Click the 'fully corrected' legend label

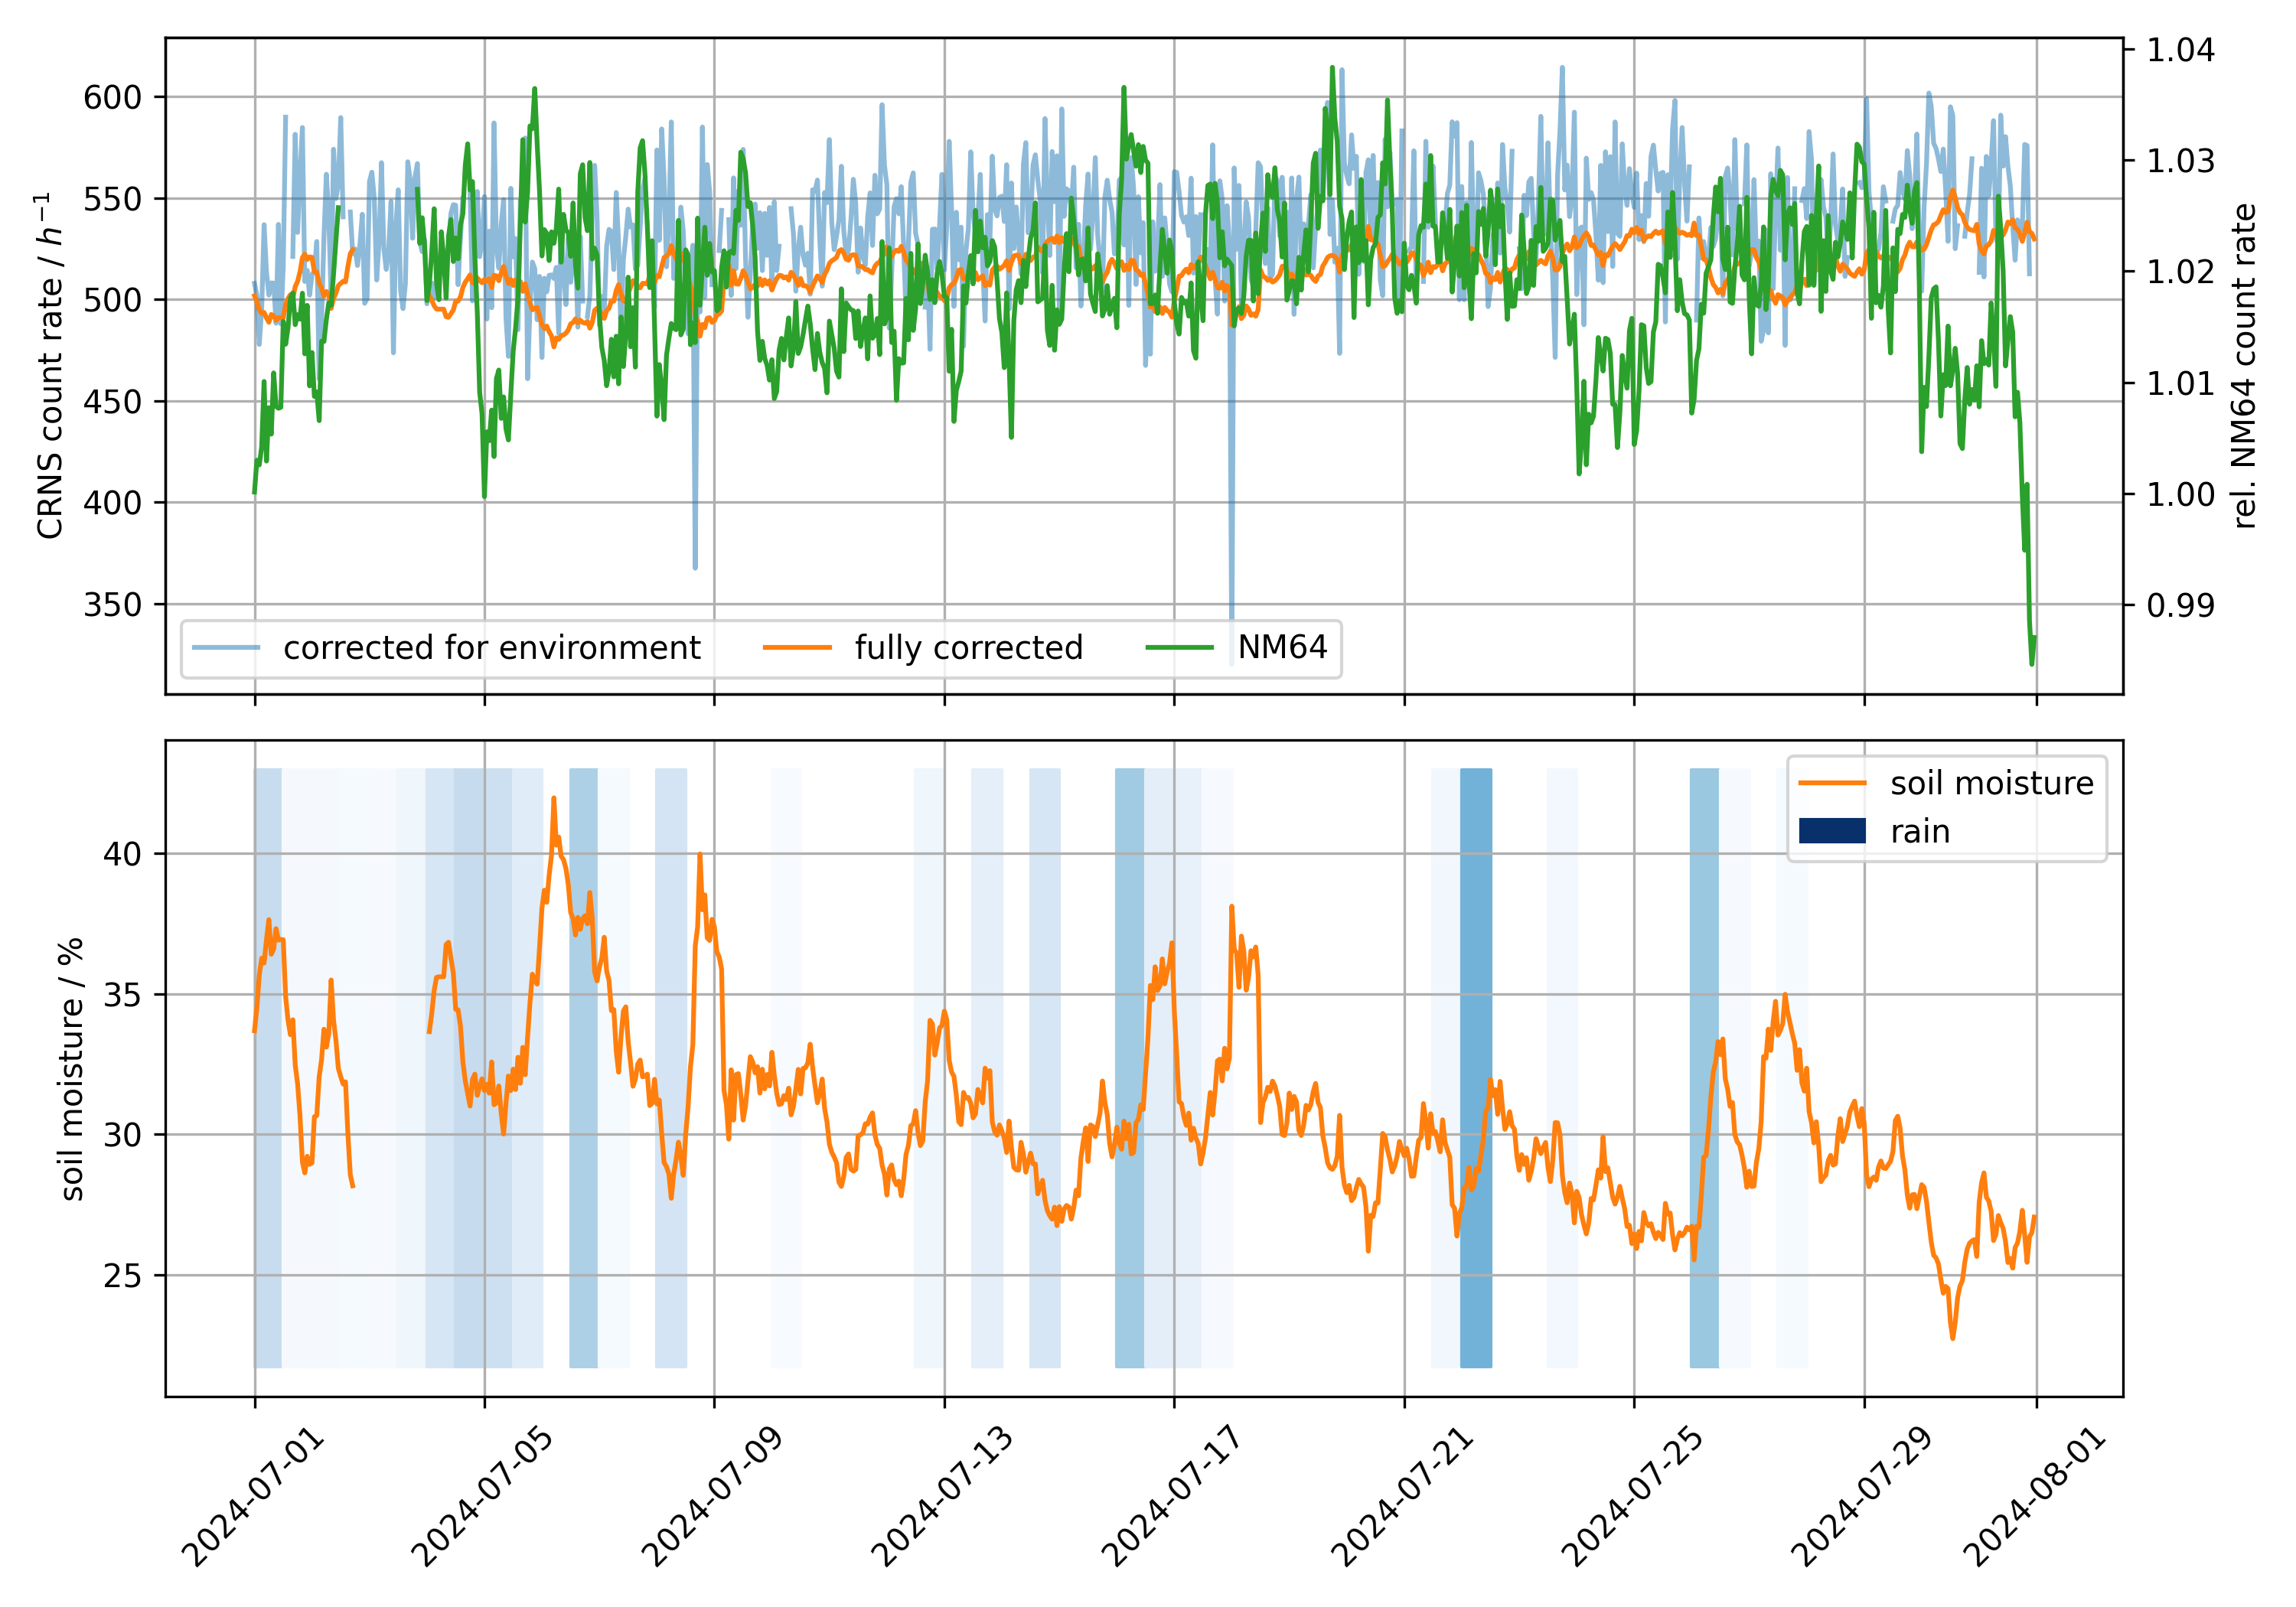(968, 648)
